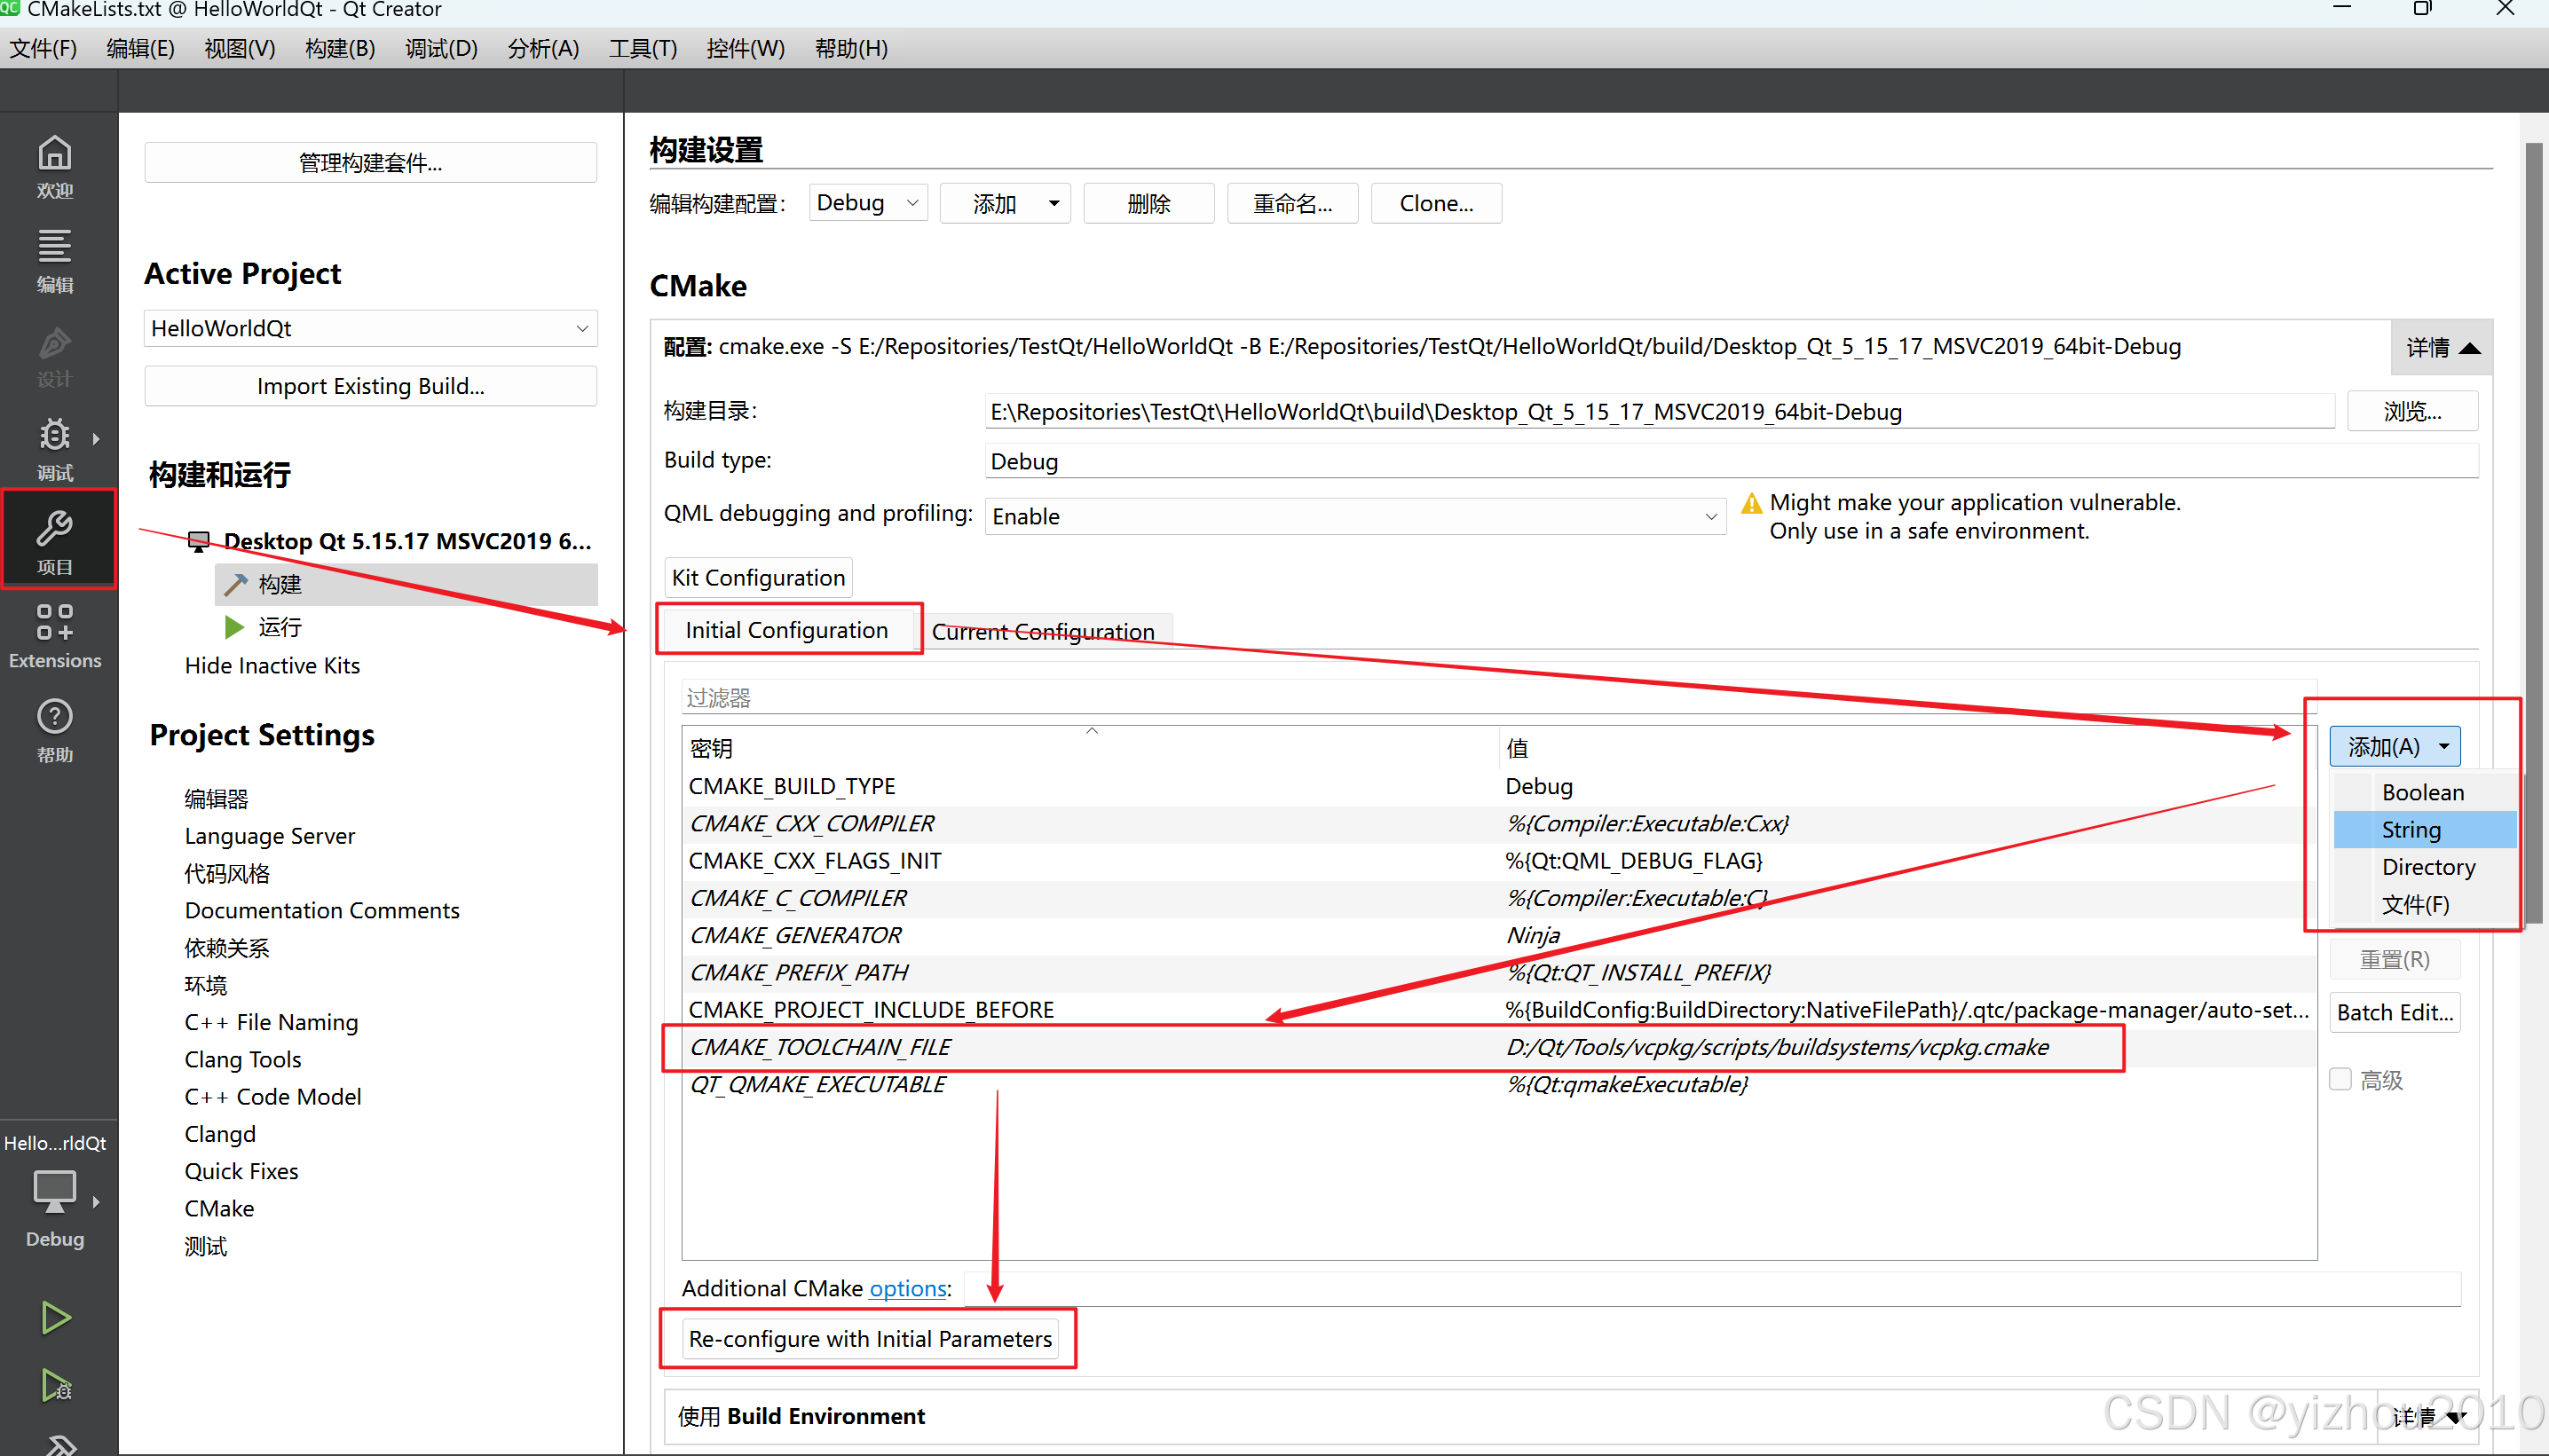2549x1456 pixels.
Task: Select the CMAKE_TOOLCHAIN_FILE row
Action: 1498,1047
